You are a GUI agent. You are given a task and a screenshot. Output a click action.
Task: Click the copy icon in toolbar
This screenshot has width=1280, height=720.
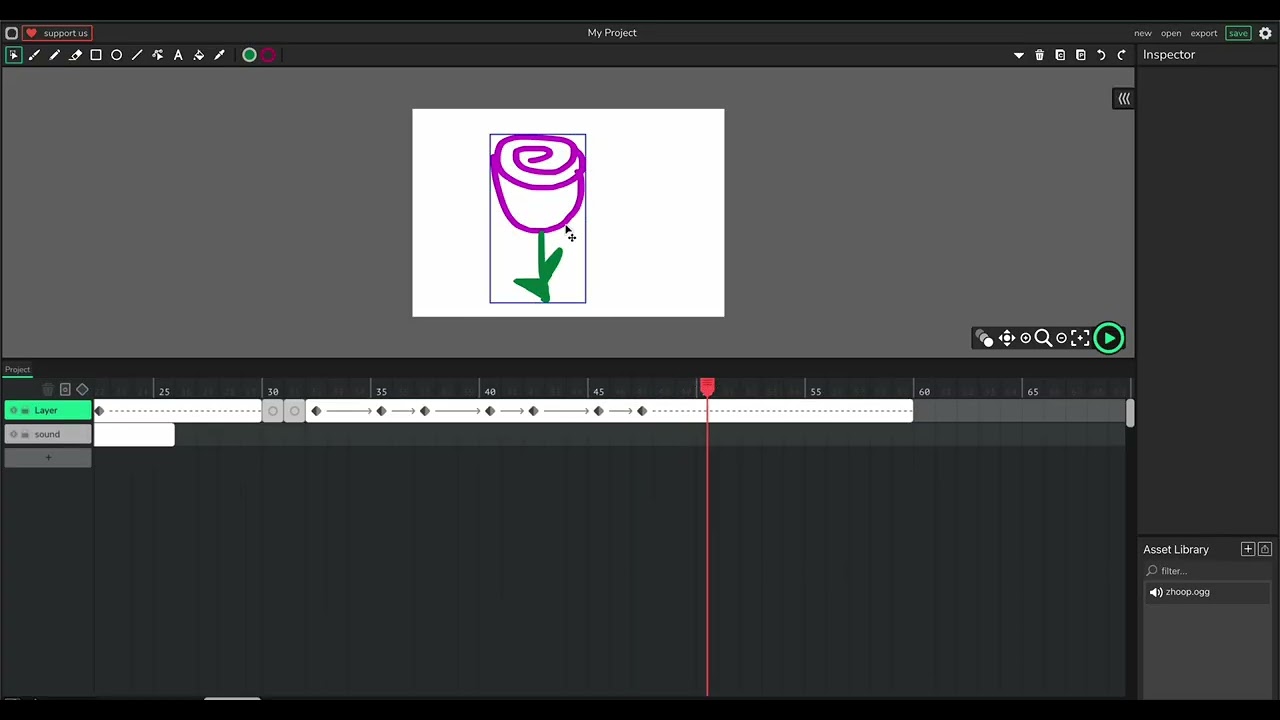pos(1060,55)
